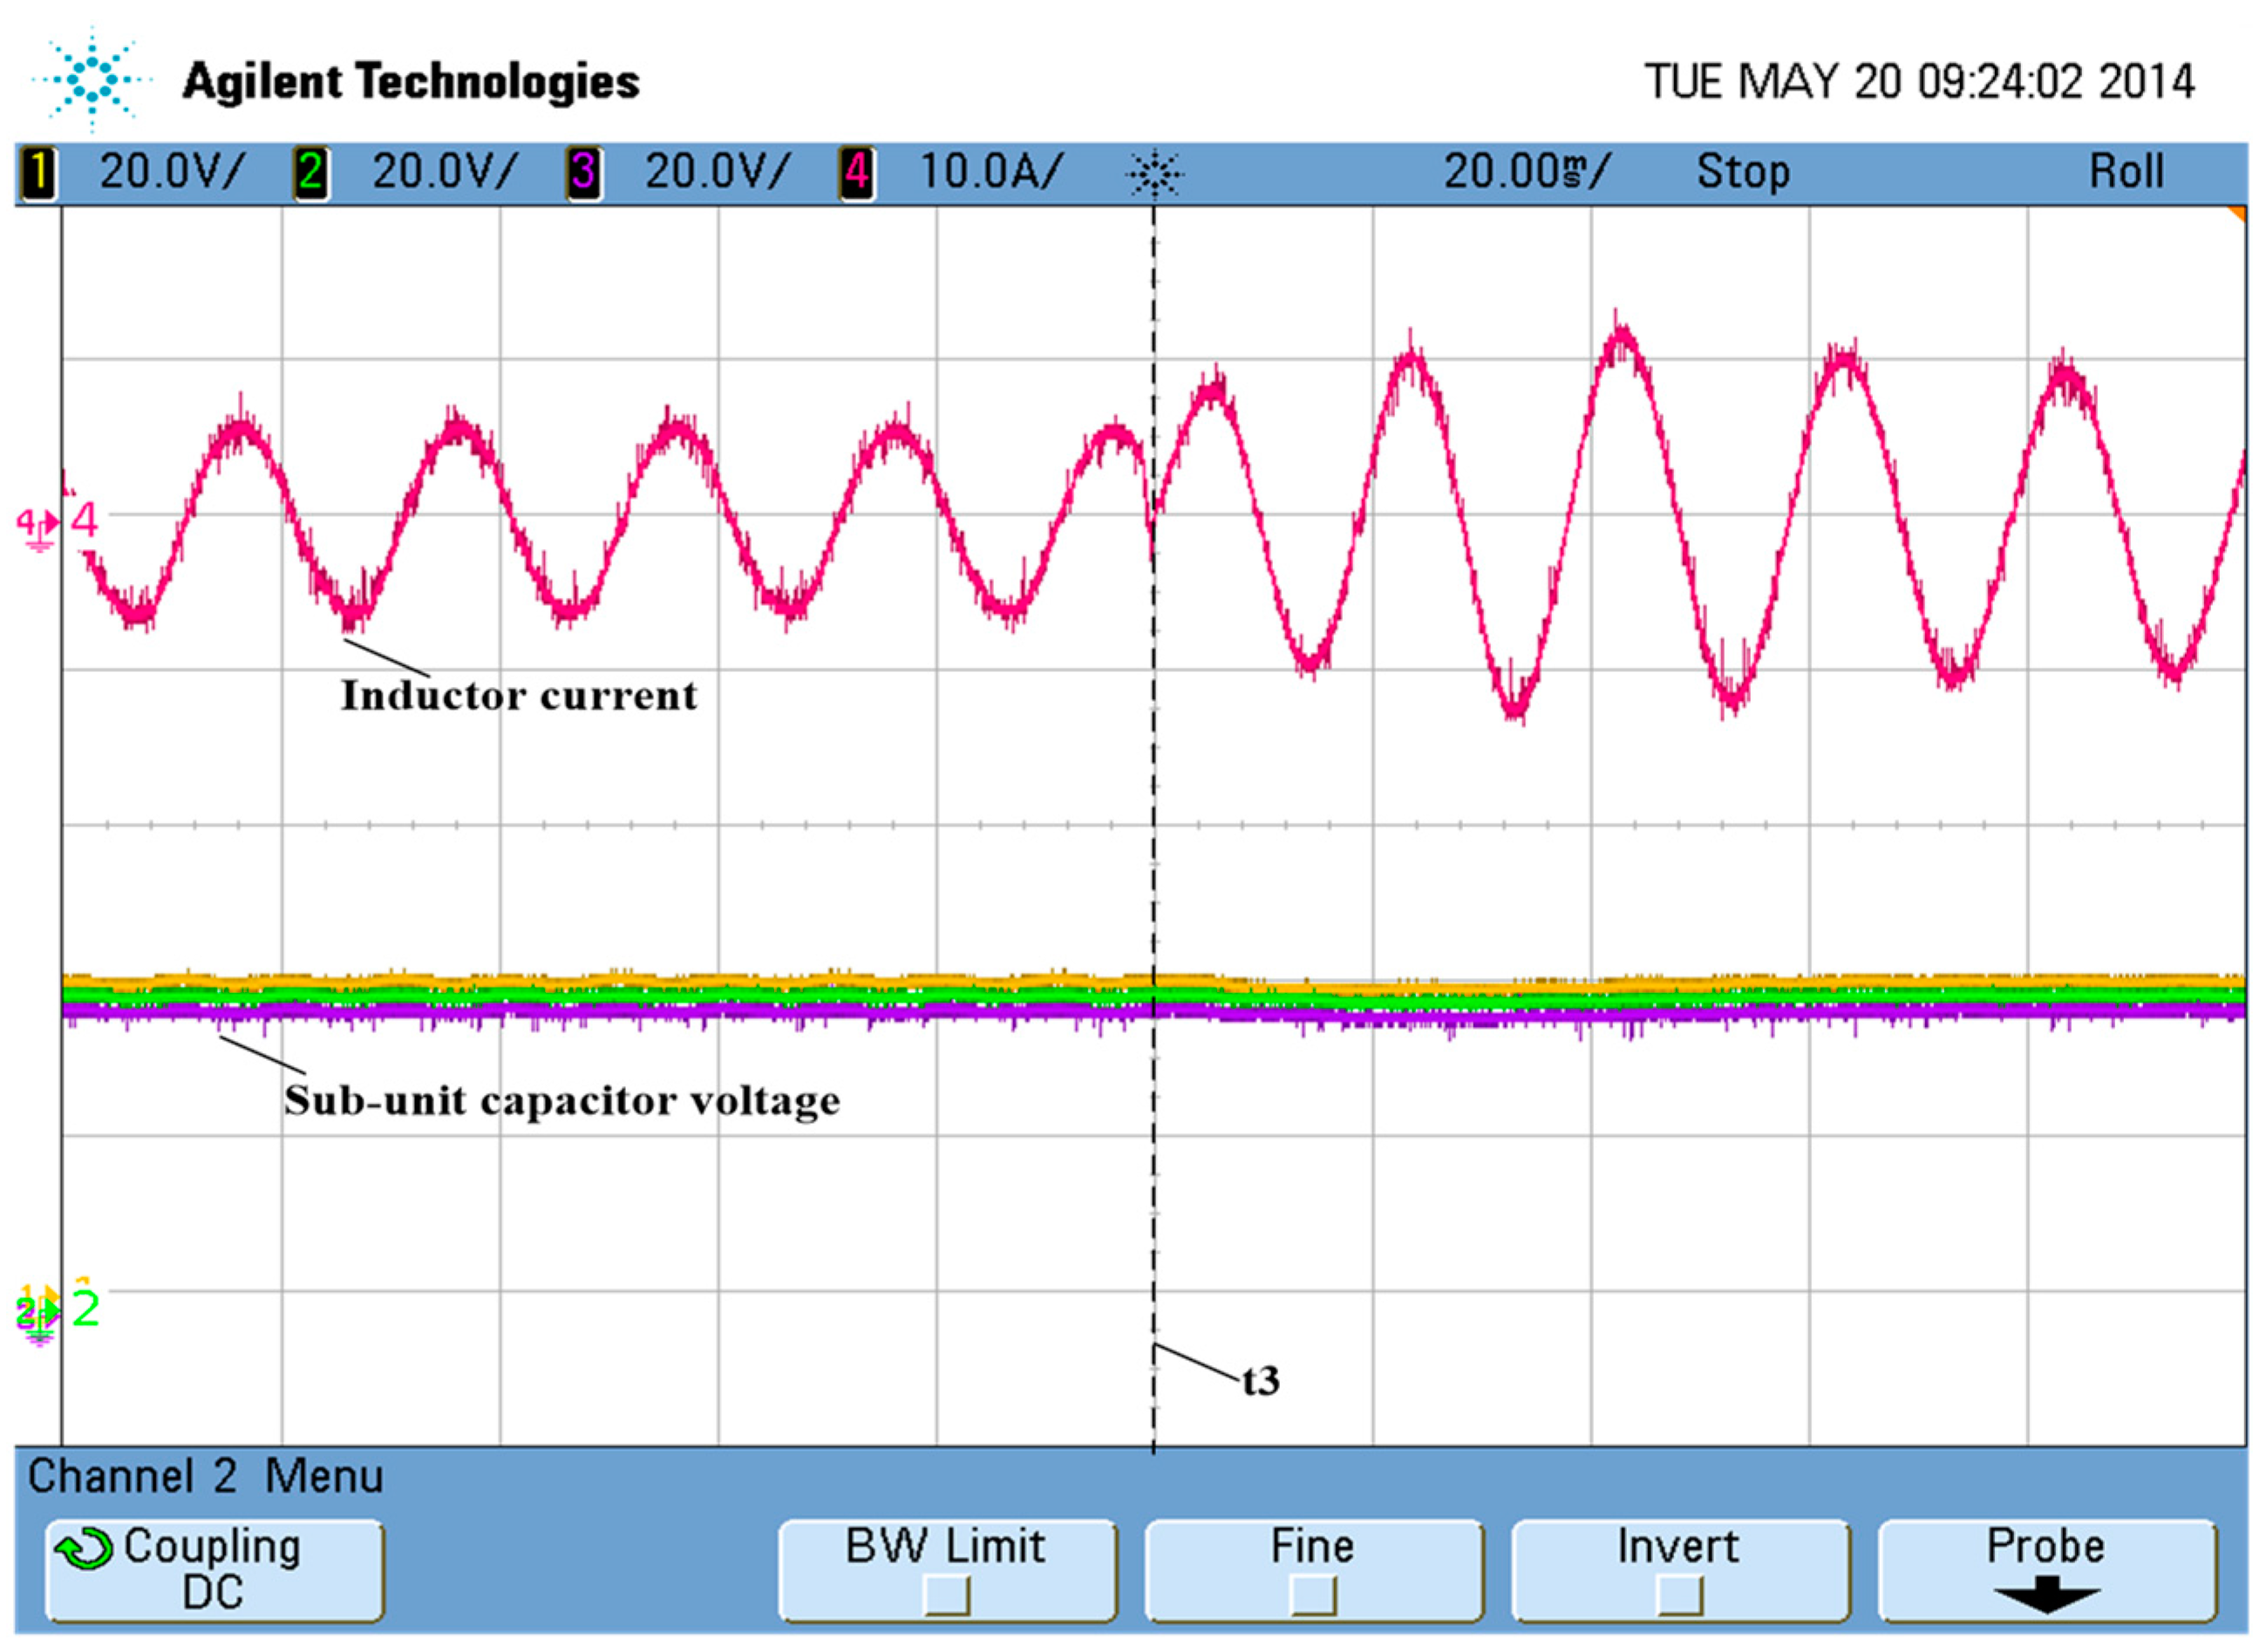Enable the Fine adjustment checkbox

click(x=1312, y=1595)
